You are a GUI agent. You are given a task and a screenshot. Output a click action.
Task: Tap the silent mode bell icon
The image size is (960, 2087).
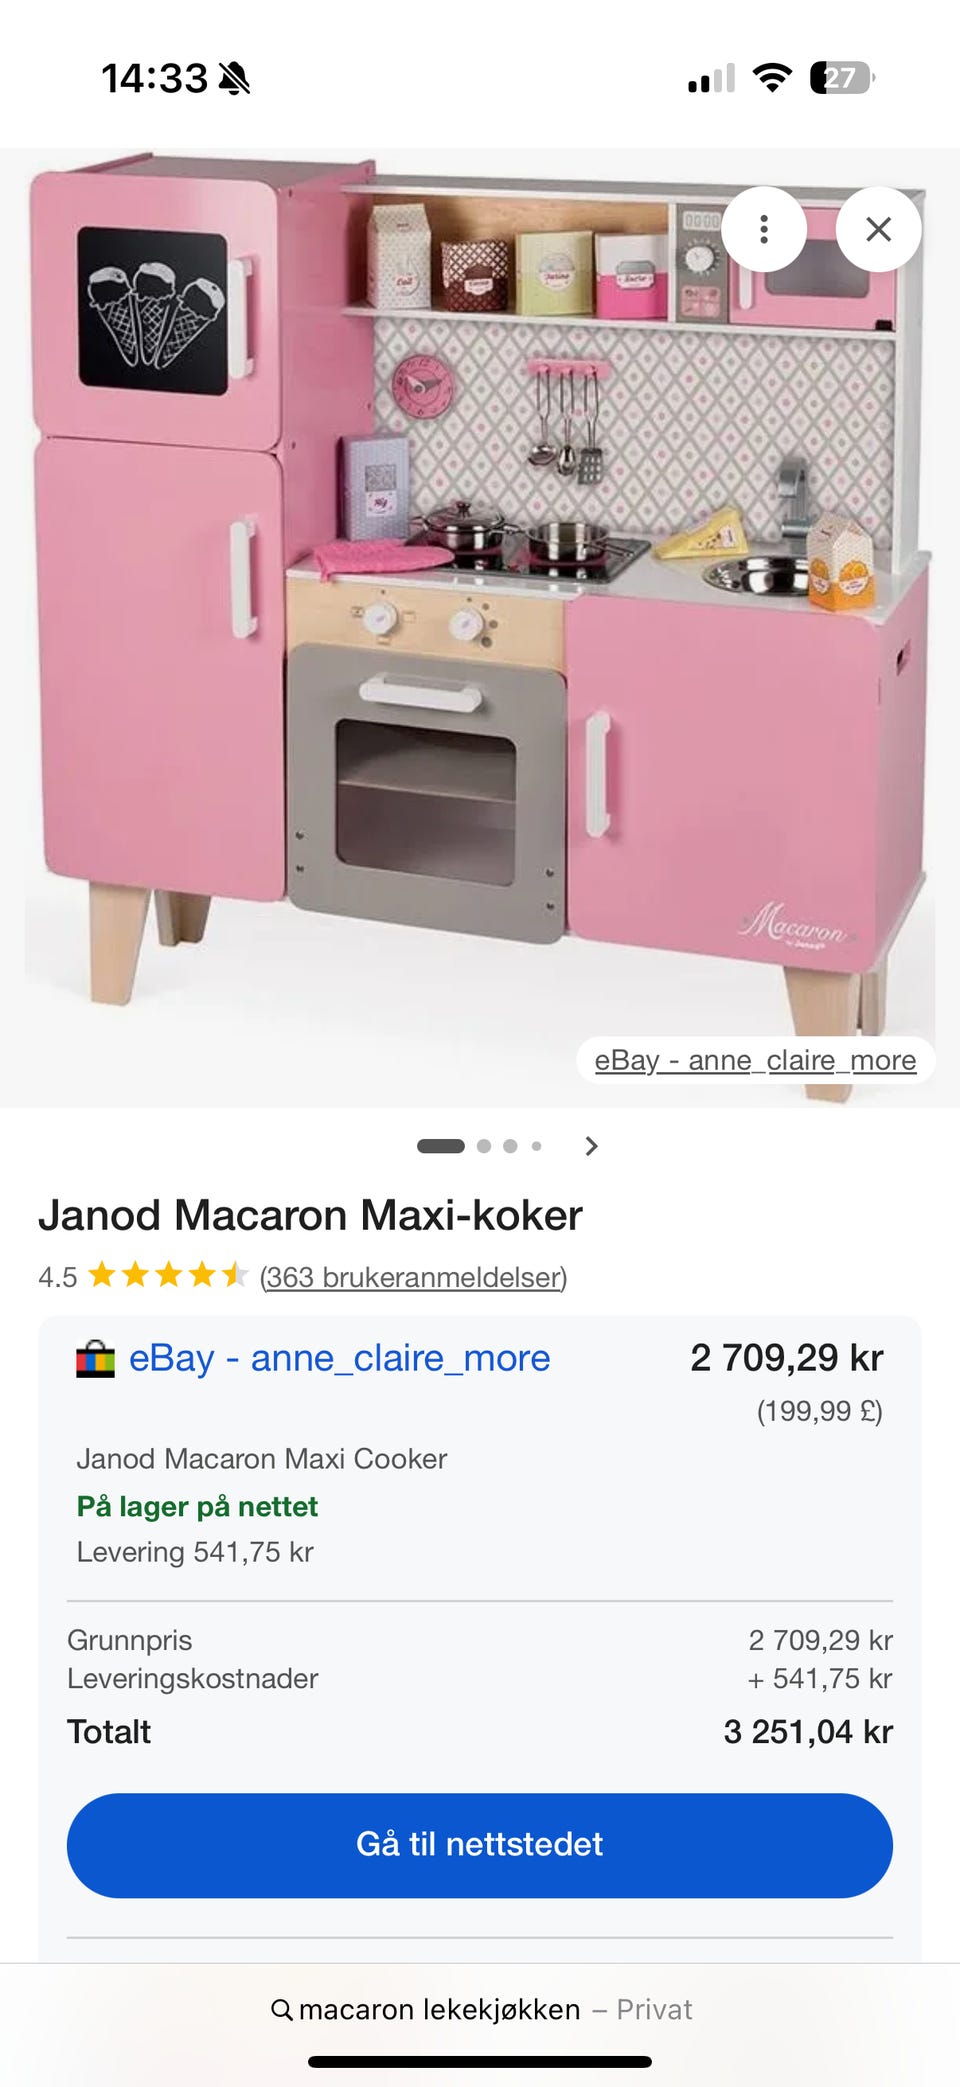point(234,78)
